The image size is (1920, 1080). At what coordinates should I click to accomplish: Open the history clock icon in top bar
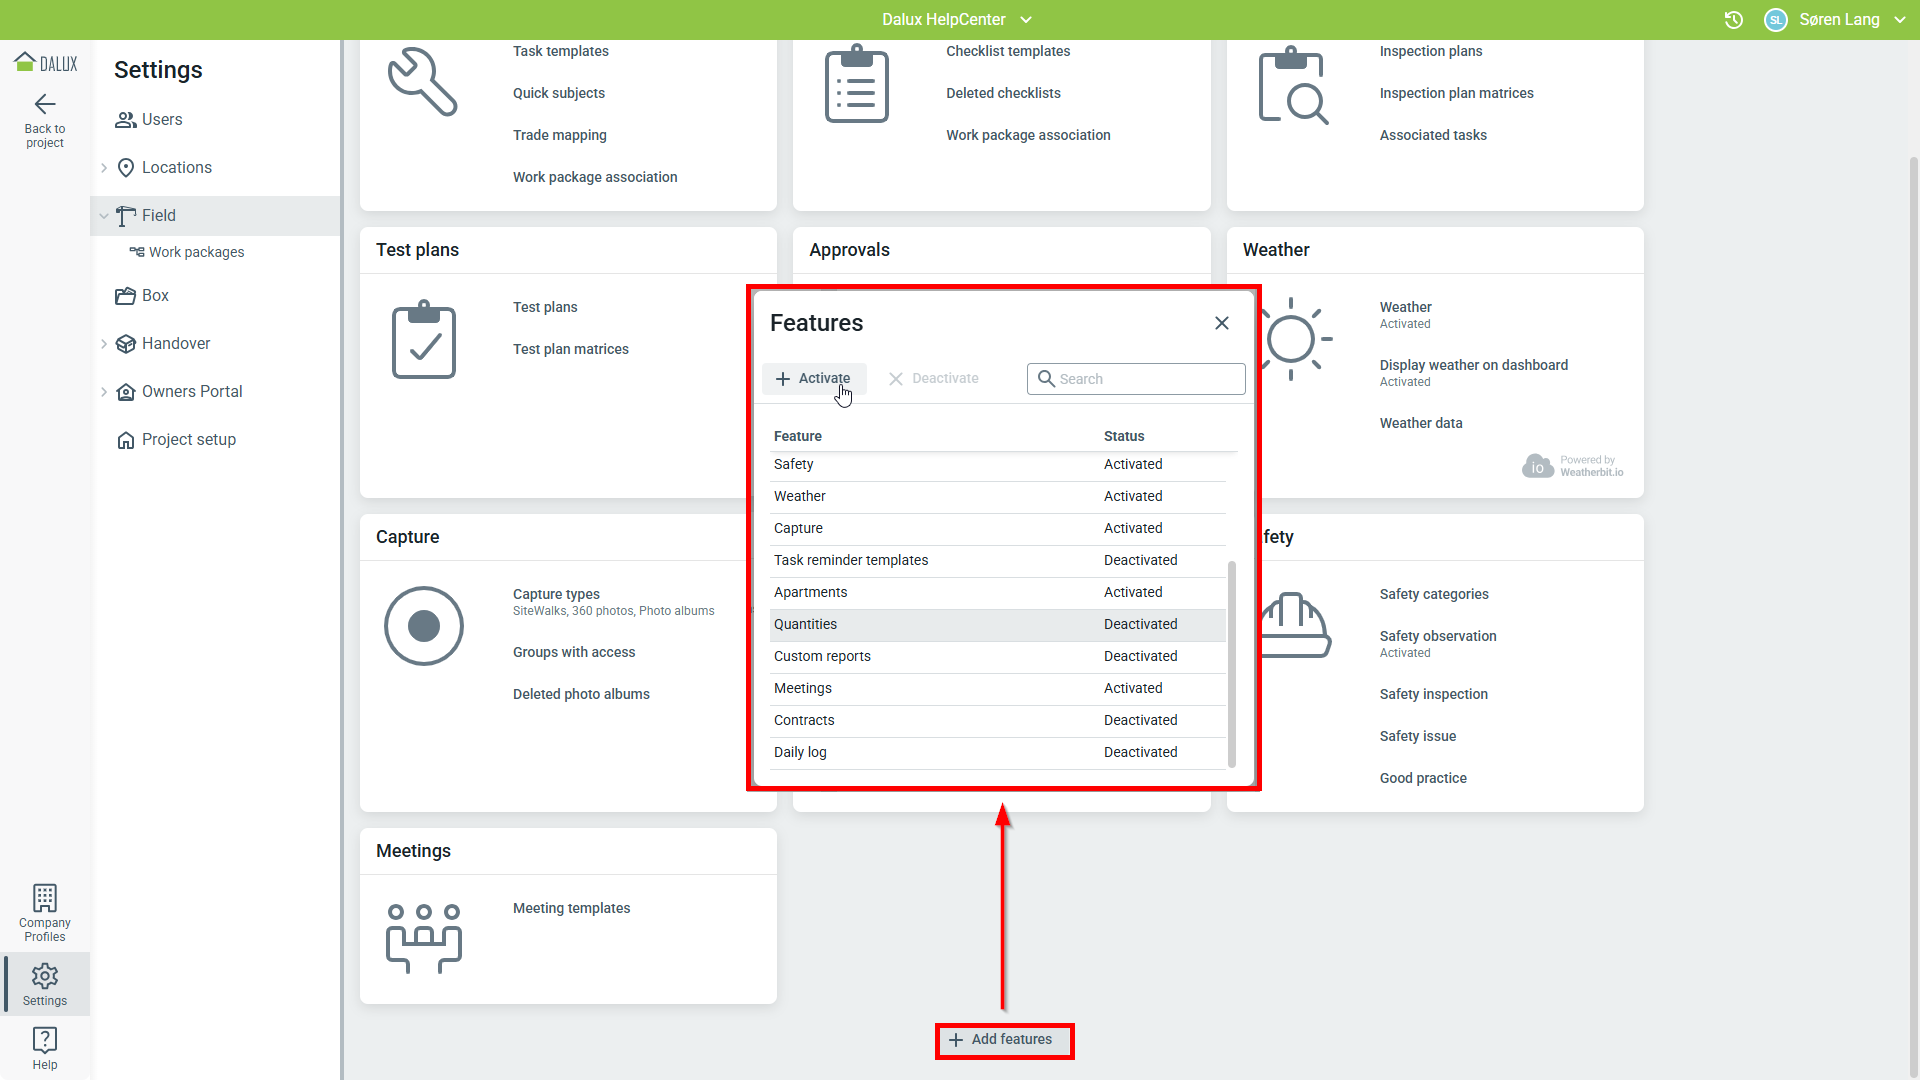coord(1734,20)
